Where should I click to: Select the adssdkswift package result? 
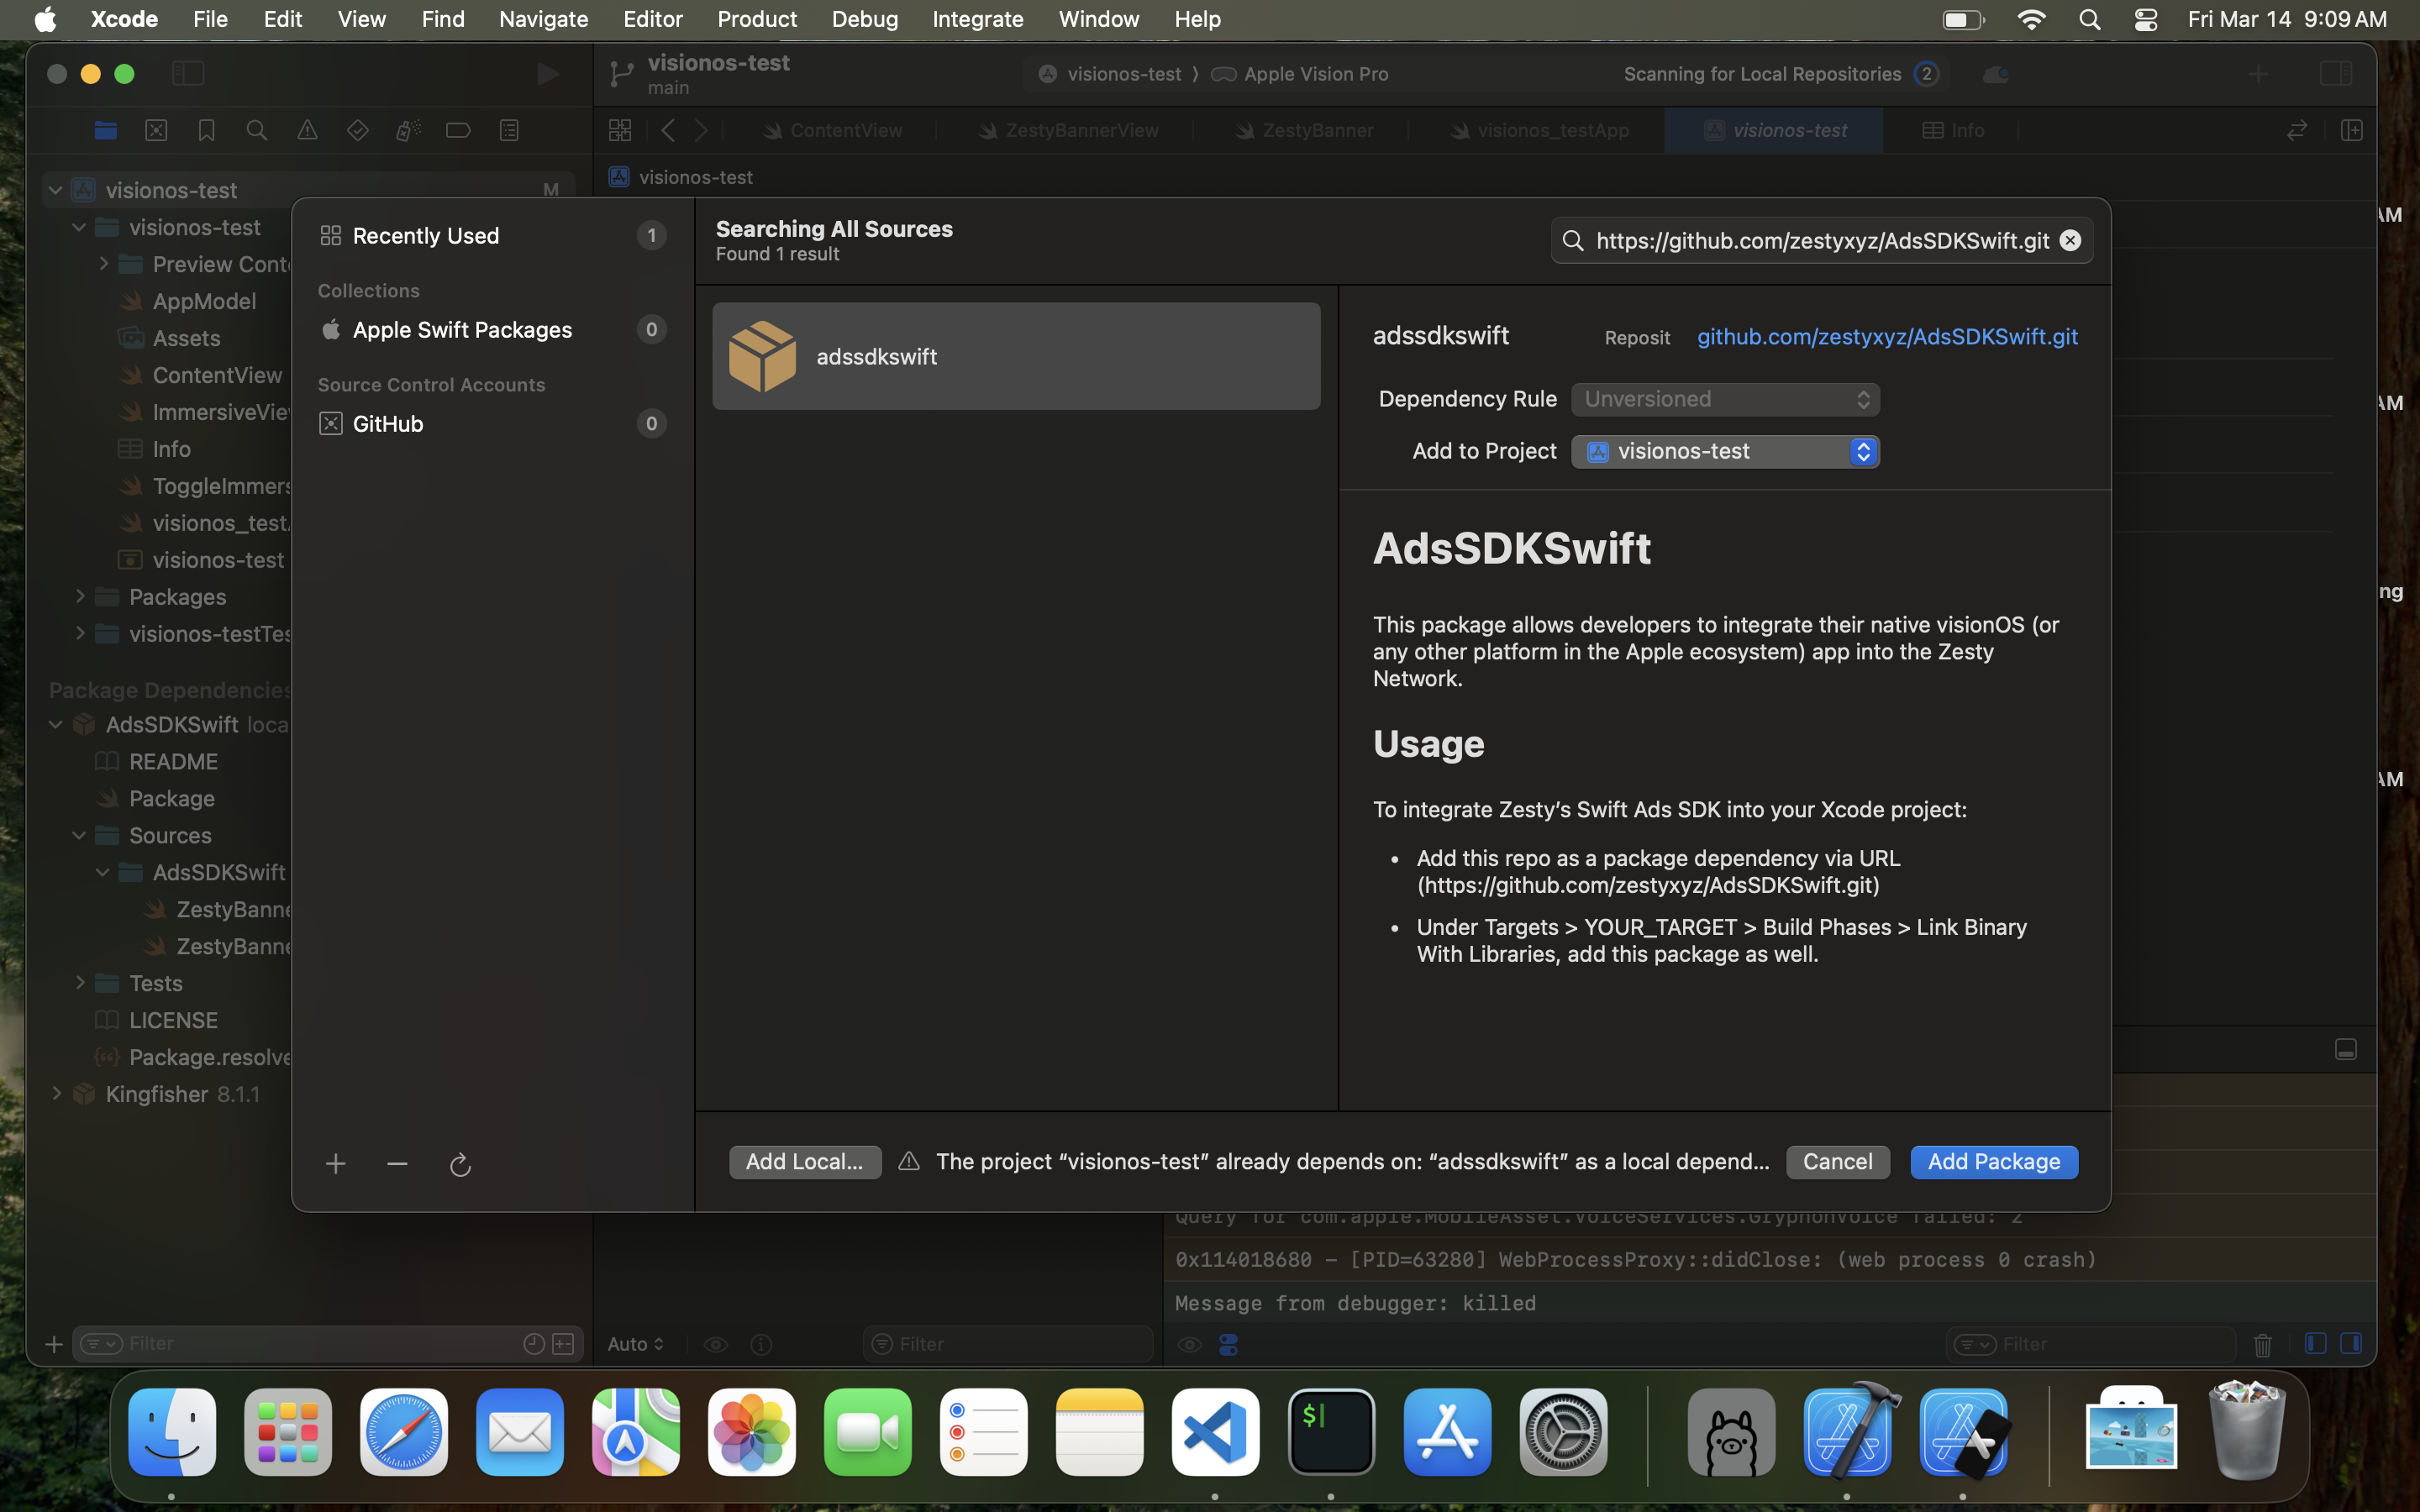1016,356
